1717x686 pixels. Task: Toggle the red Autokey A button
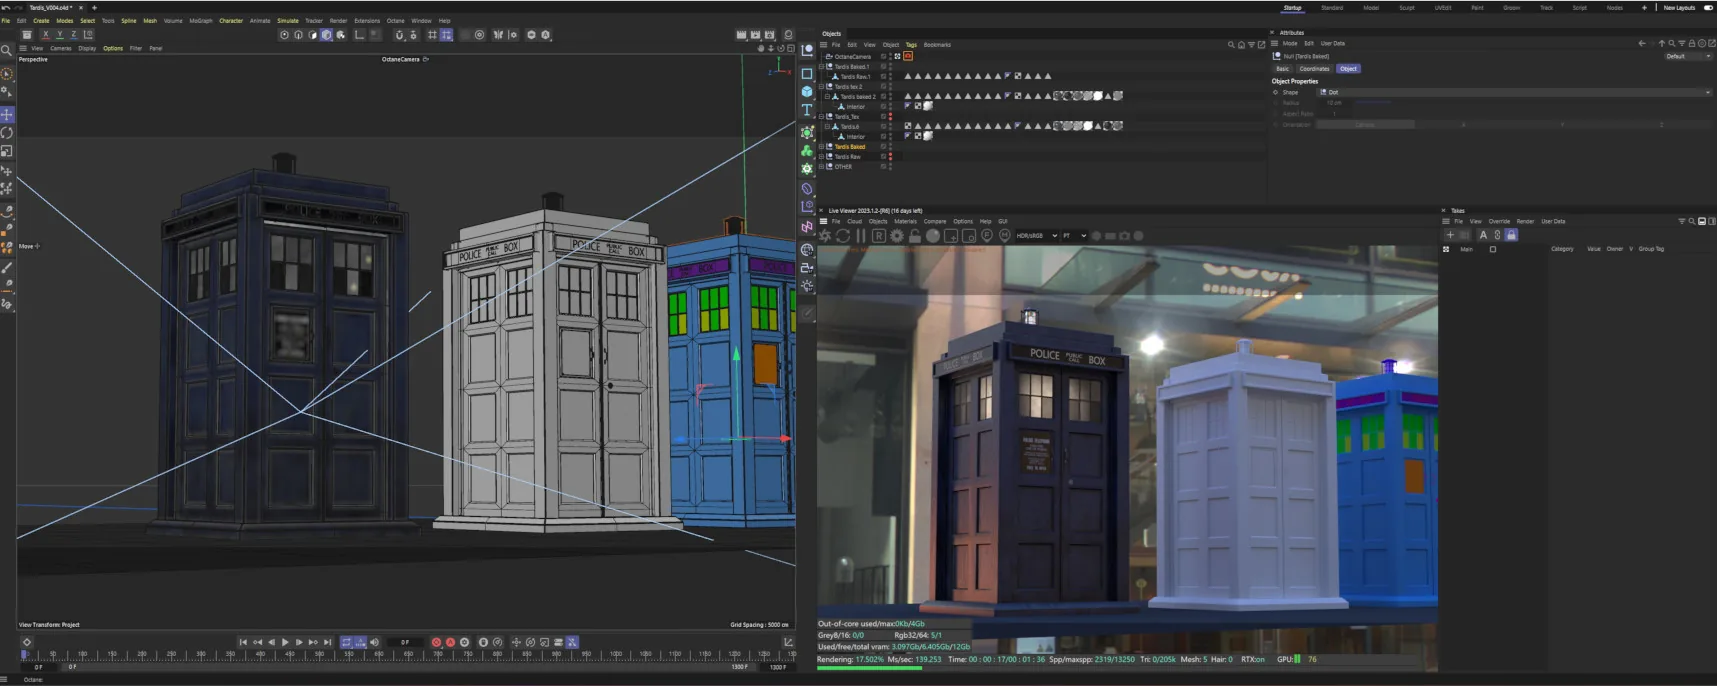click(450, 642)
